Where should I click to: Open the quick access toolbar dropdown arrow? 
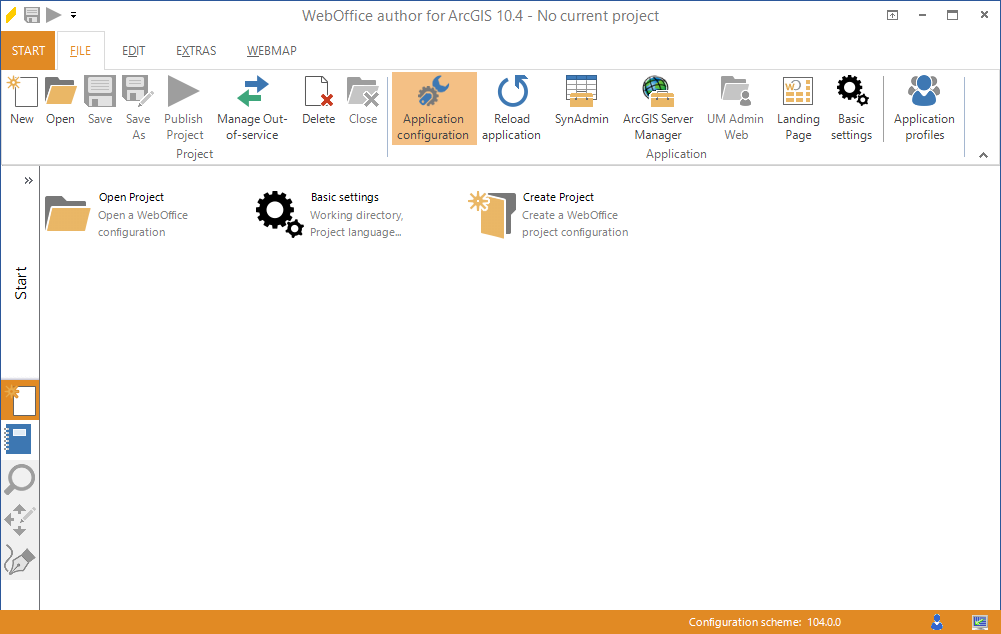[x=73, y=16]
